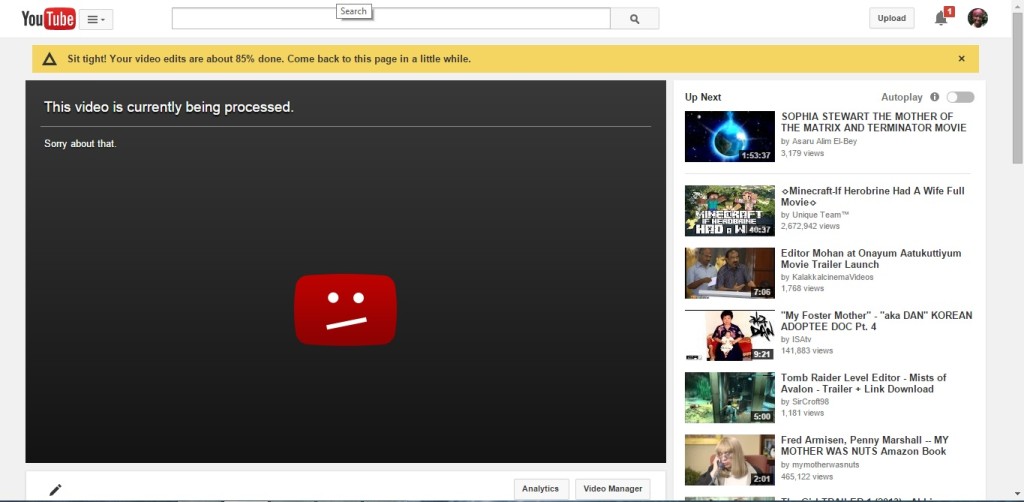Click the YouTube logo
This screenshot has width=1024, height=502.
point(48,19)
